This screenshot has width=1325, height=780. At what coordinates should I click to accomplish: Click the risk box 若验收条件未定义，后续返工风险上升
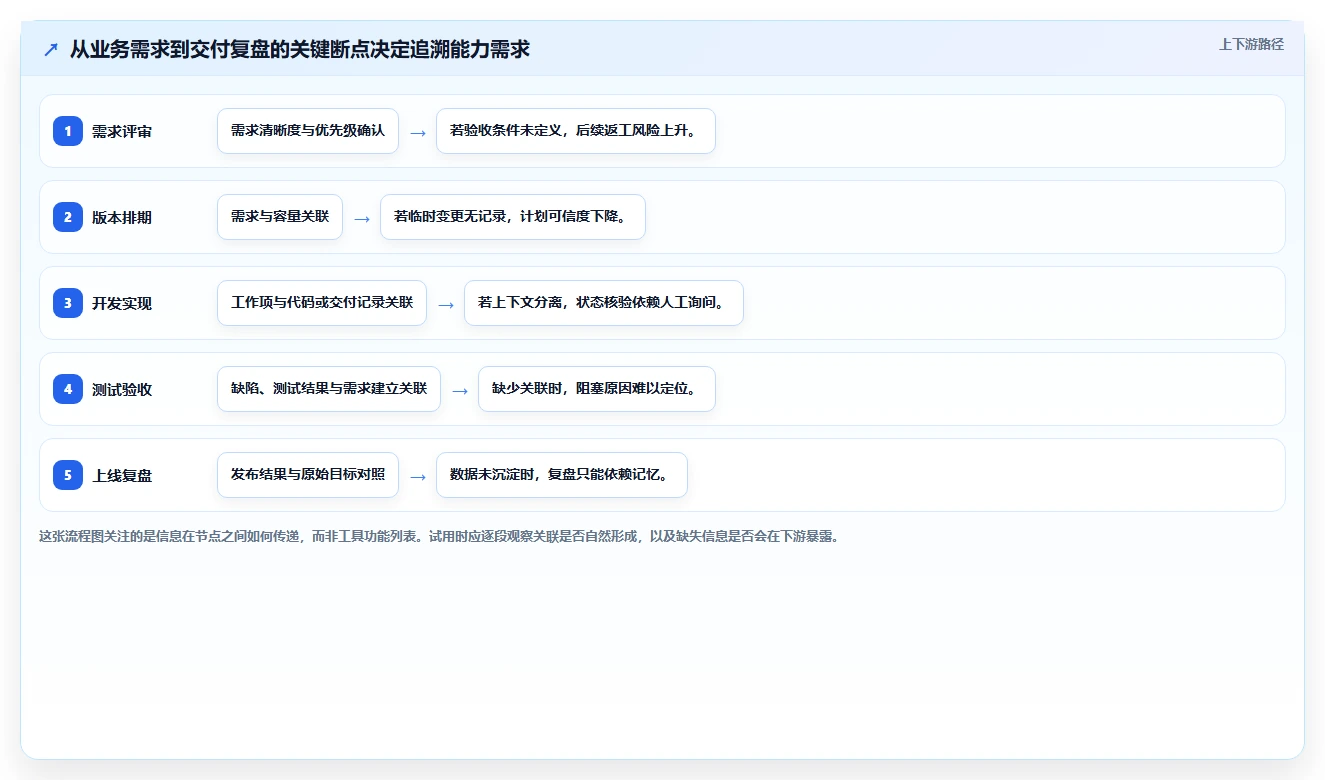pyautogui.click(x=576, y=131)
